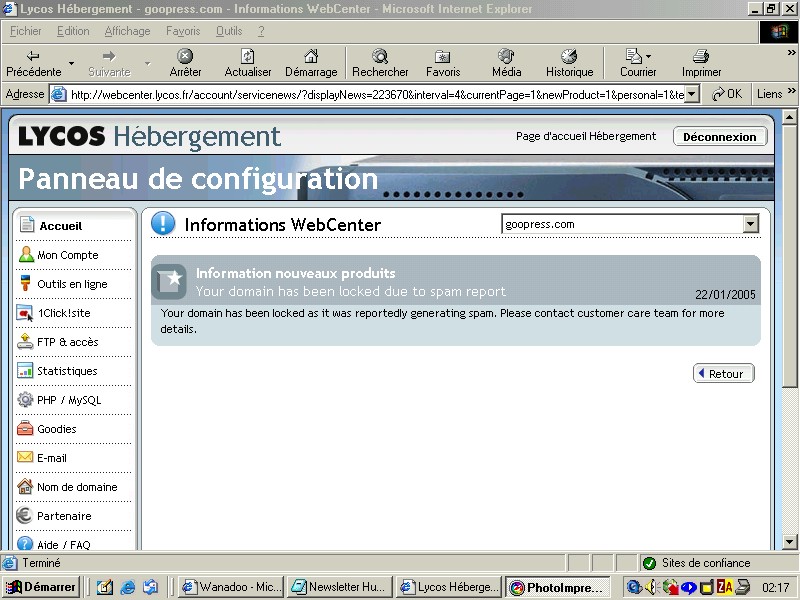The height and width of the screenshot is (600, 800).
Task: Open the Précédente history dropdown arrow
Action: (71, 63)
